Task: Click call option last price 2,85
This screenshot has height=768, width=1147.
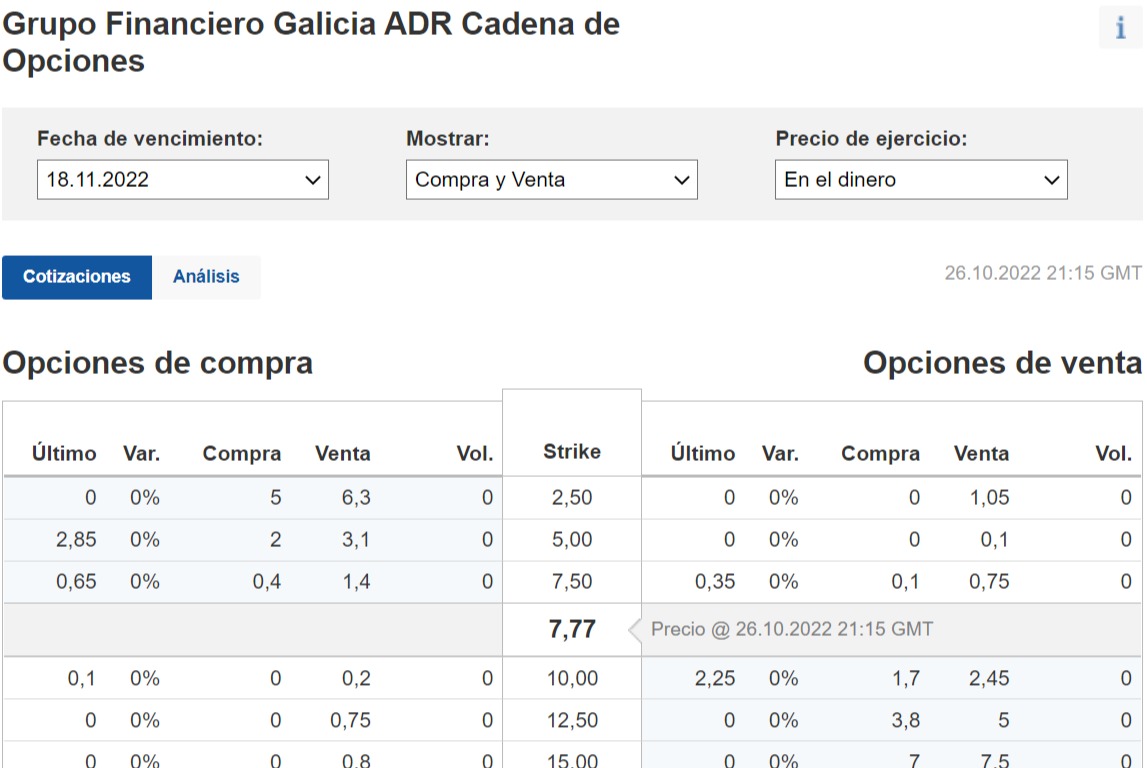Action: [76, 540]
